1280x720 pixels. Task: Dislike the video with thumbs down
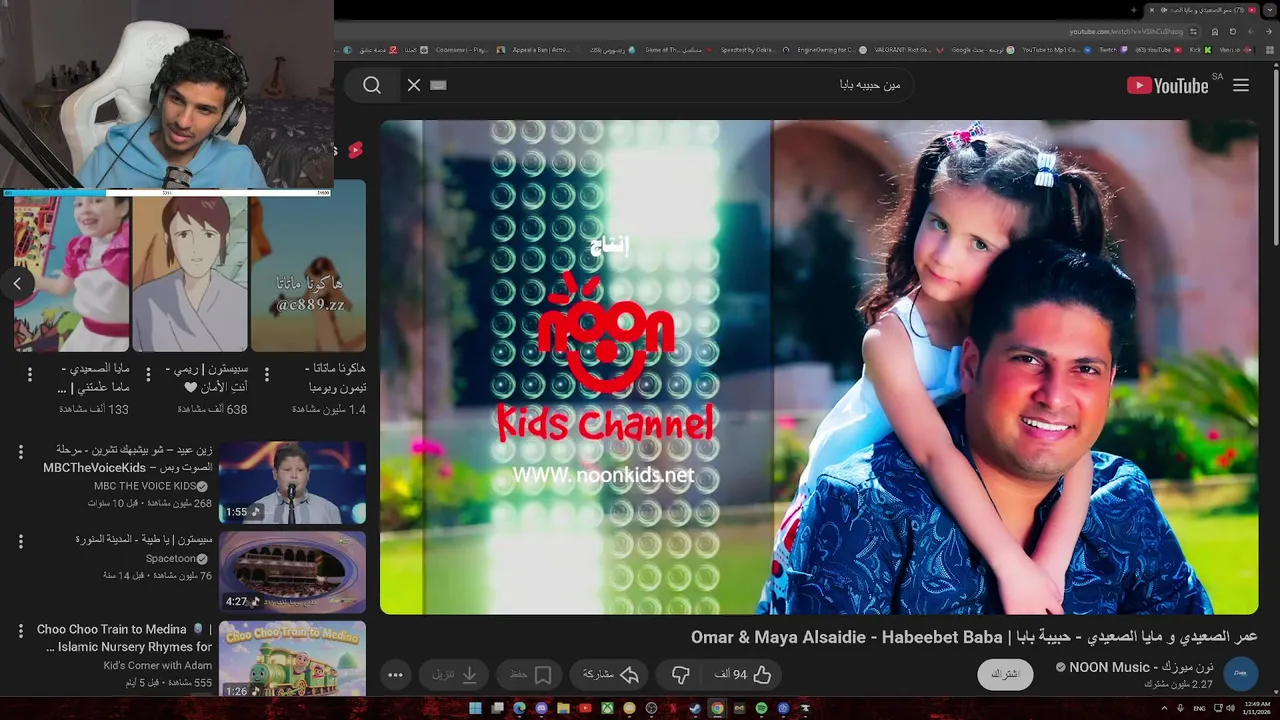tap(681, 675)
